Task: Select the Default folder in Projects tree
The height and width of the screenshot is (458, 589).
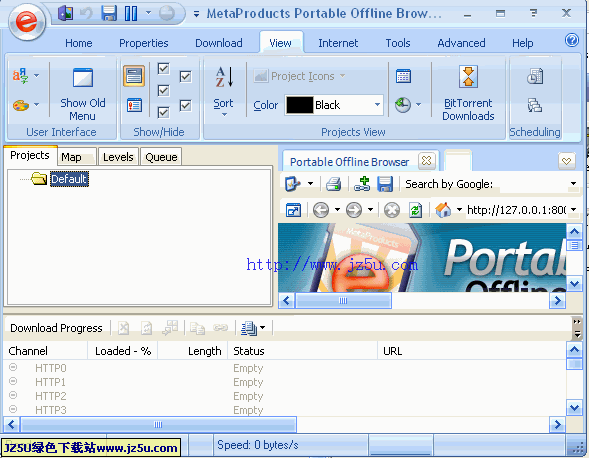Action: [x=69, y=179]
